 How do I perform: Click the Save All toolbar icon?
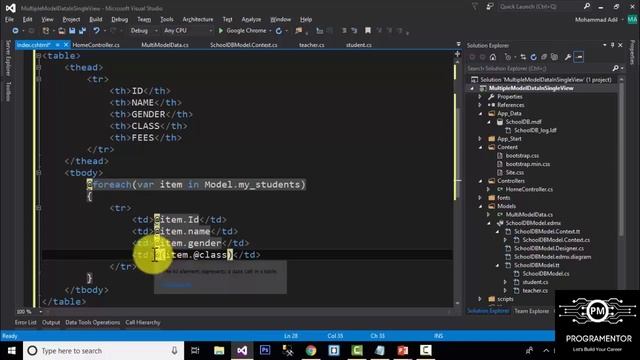[x=82, y=31]
